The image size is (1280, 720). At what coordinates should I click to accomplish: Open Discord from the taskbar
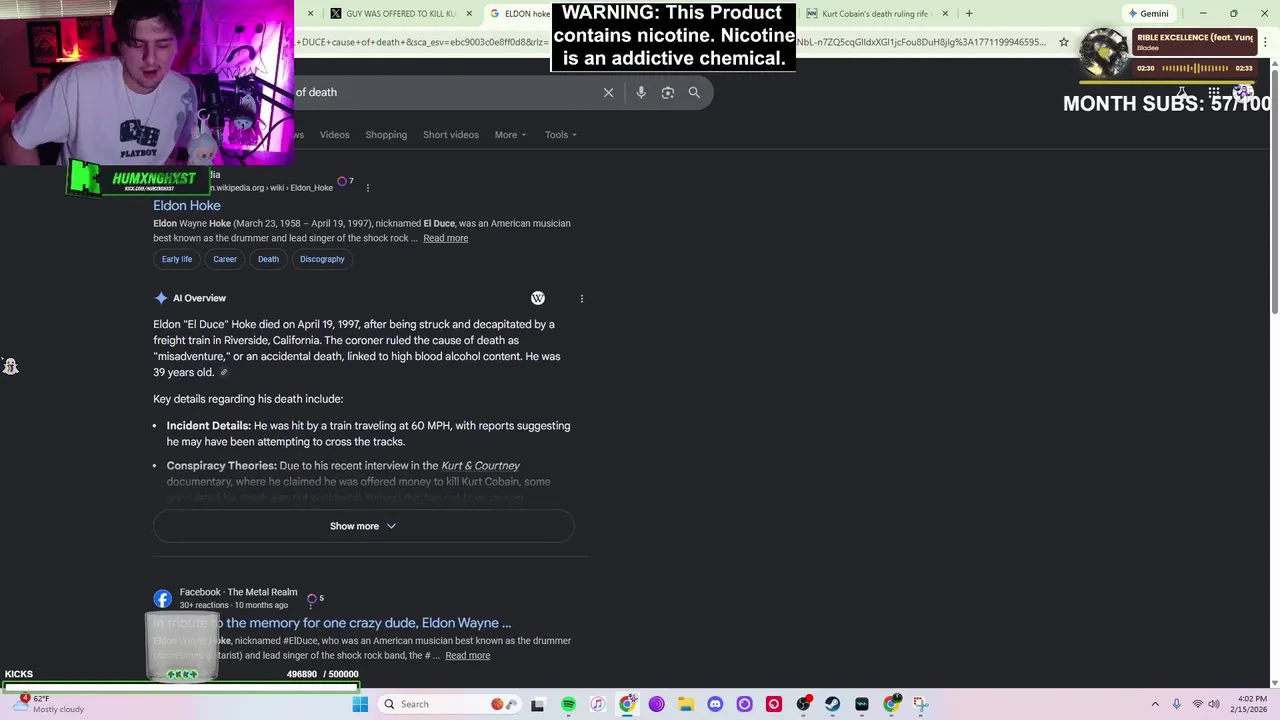(x=715, y=704)
